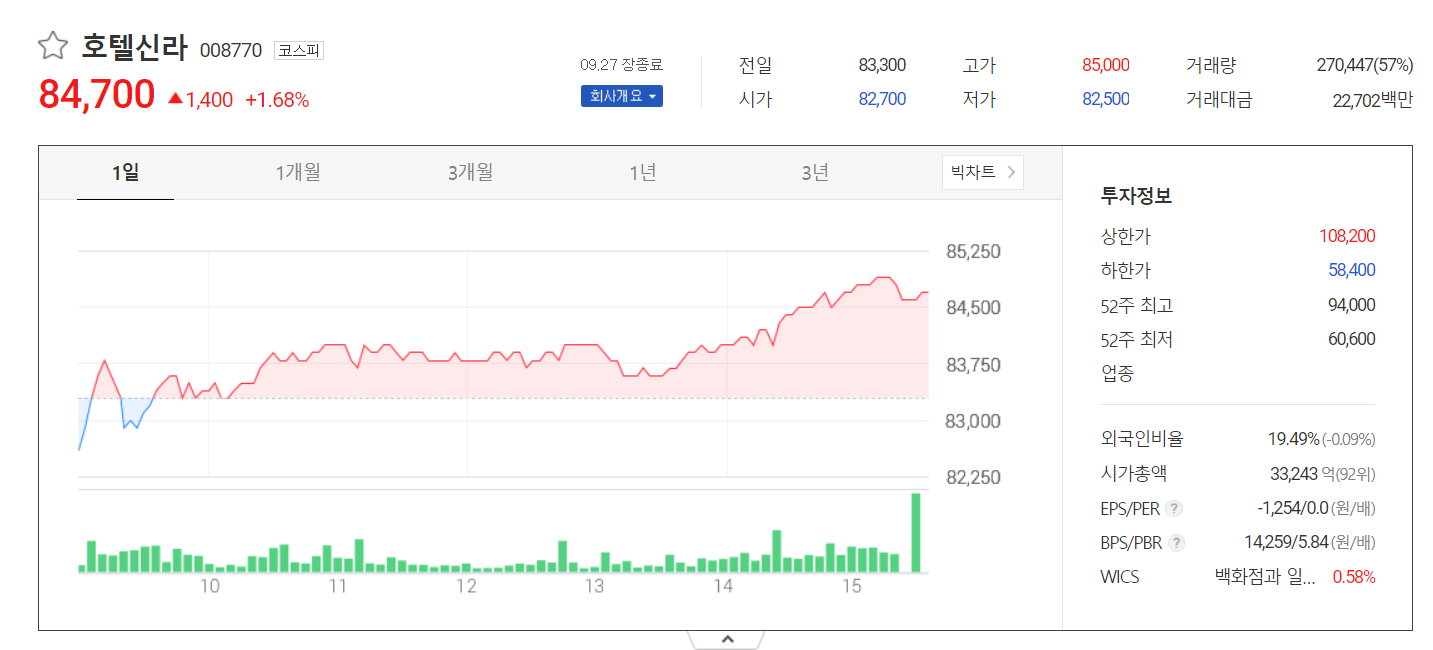Click the 거래량 value 270,447(57%)
The height and width of the screenshot is (650, 1433).
click(x=1365, y=65)
